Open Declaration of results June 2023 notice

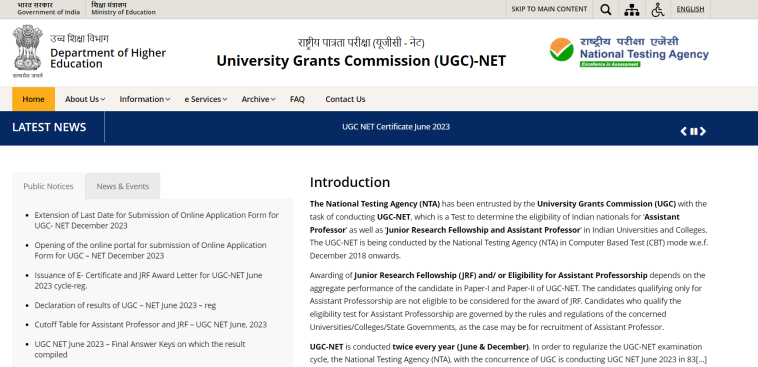125,305
